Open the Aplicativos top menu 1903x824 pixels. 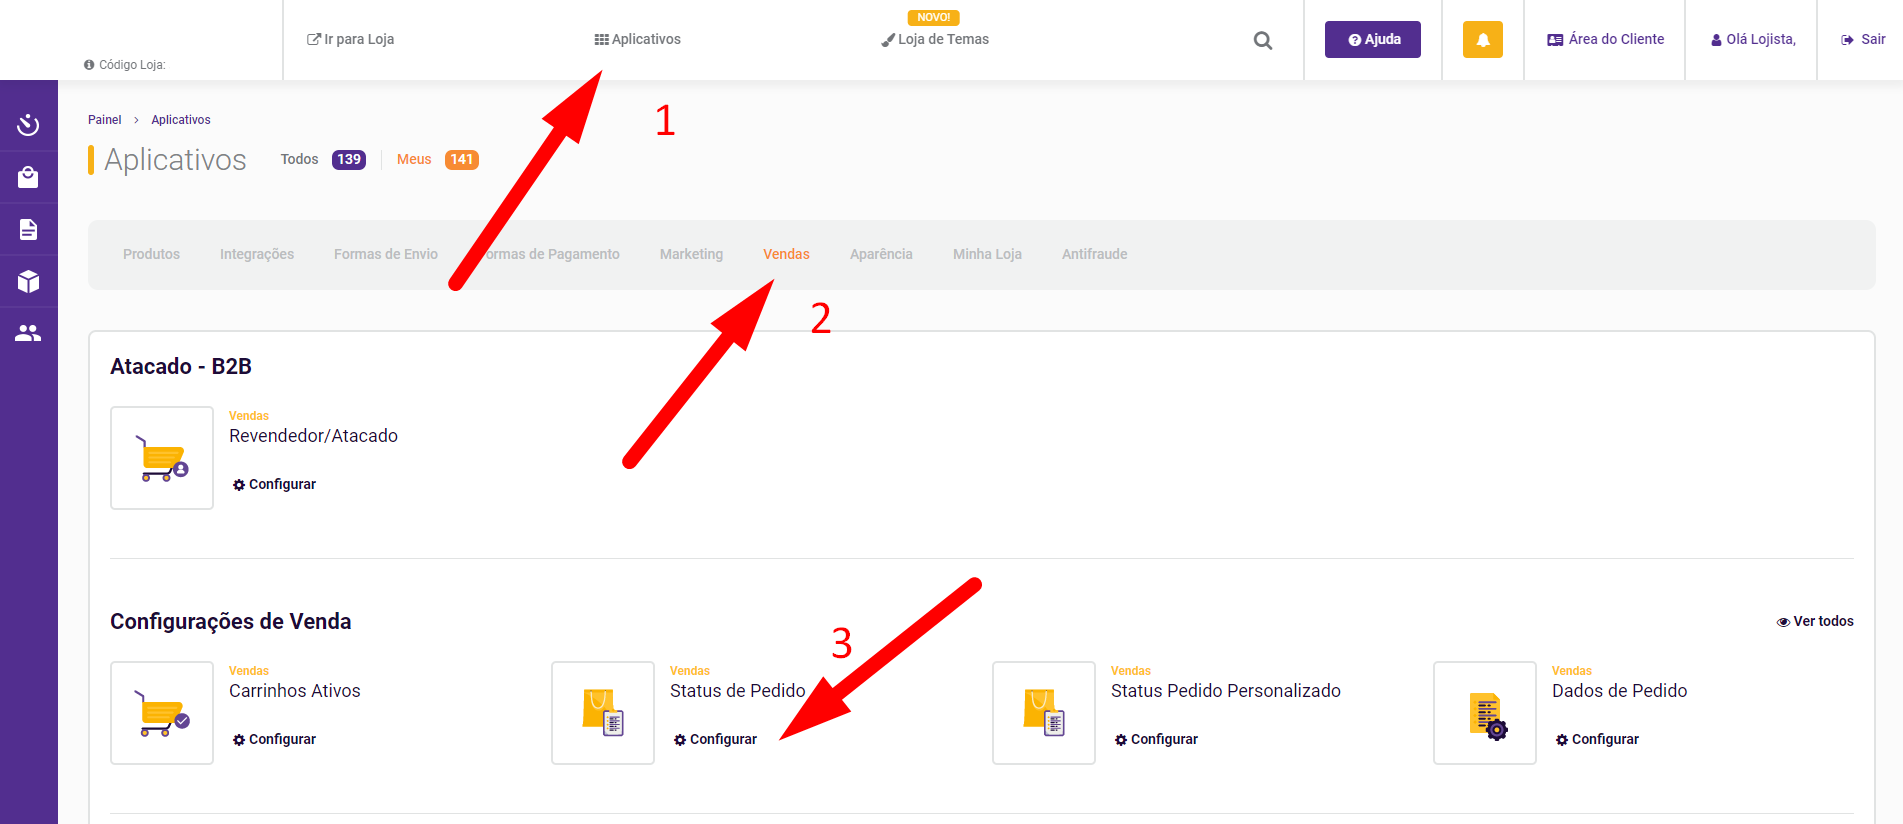click(638, 39)
